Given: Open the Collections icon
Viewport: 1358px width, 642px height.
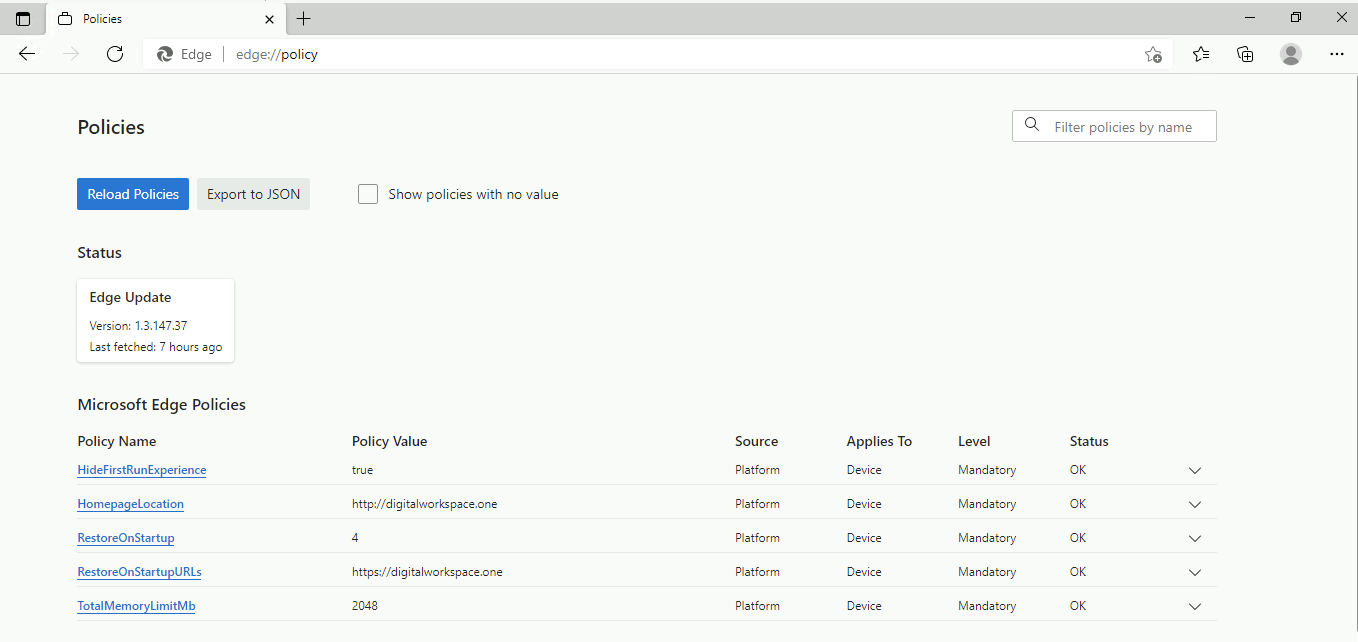Looking at the screenshot, I should click(x=1245, y=55).
